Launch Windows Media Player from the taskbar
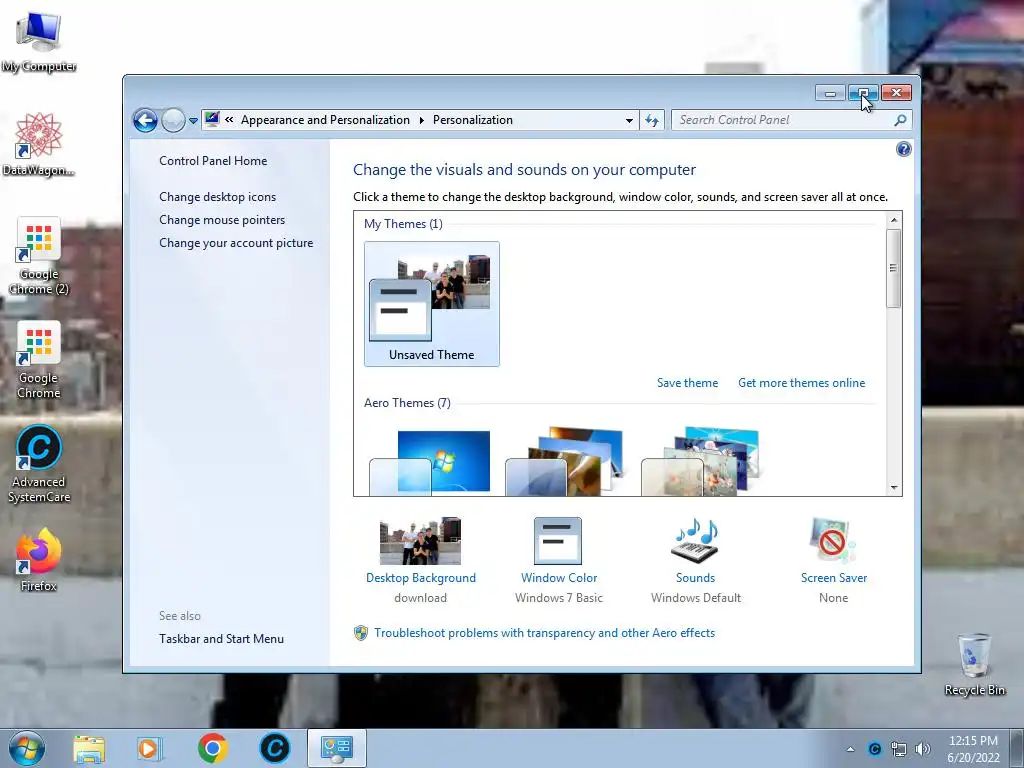Image resolution: width=1024 pixels, height=768 pixels. [149, 748]
